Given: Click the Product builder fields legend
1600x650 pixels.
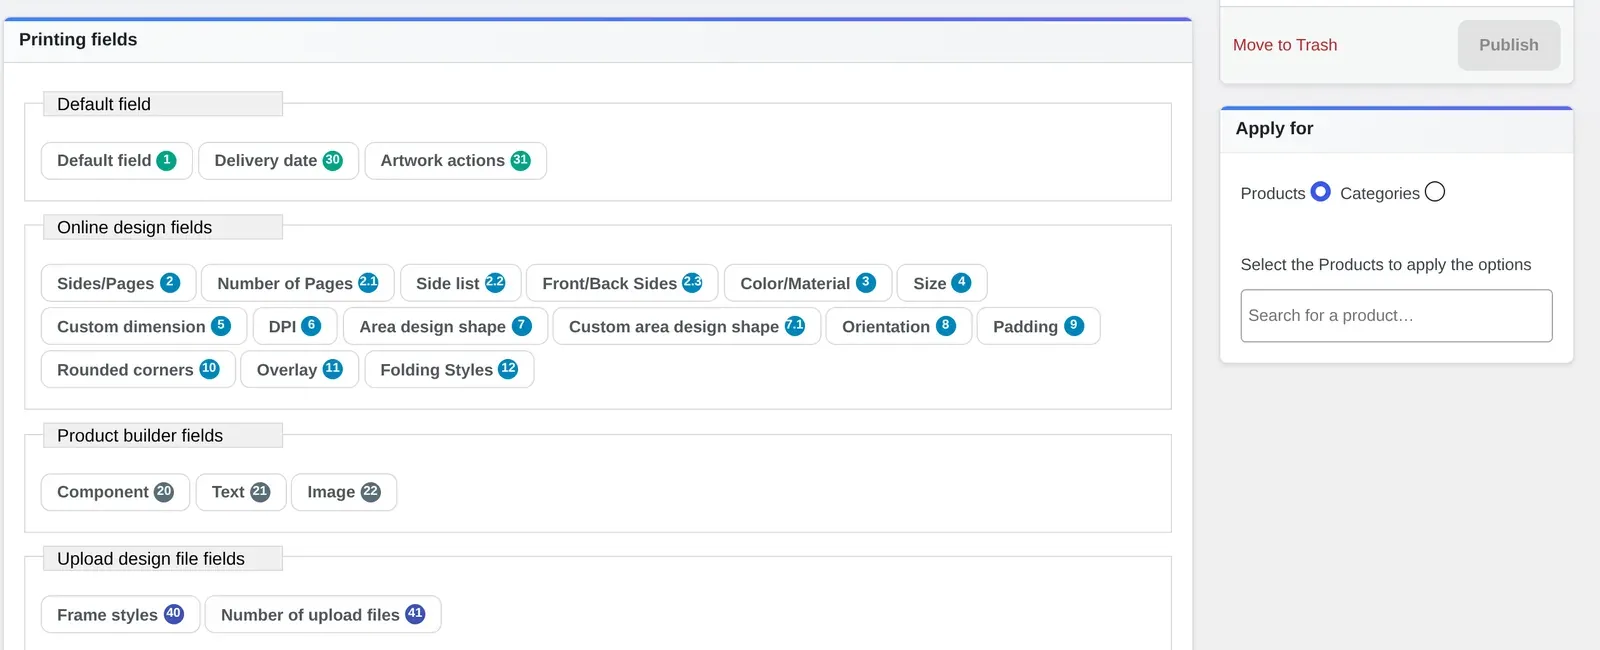Looking at the screenshot, I should point(163,435).
